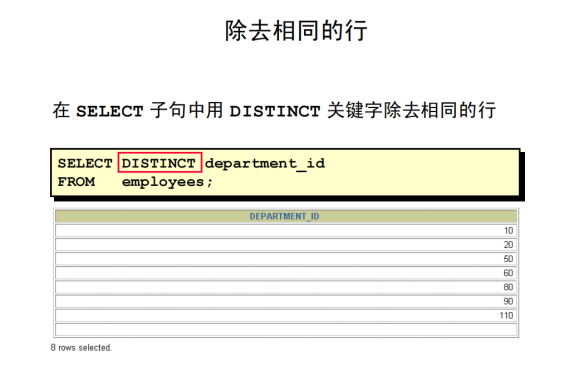Click the employees; table name
583x379 pixels.
click(x=167, y=183)
